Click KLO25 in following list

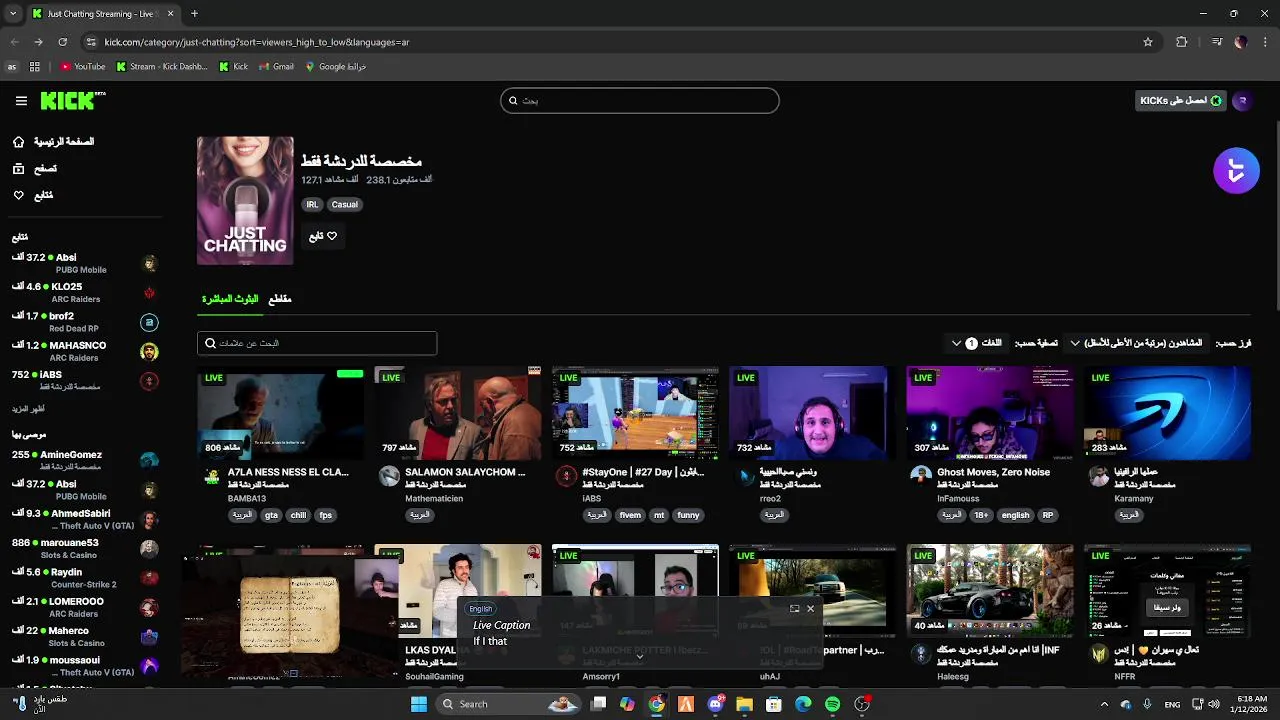[x=67, y=286]
